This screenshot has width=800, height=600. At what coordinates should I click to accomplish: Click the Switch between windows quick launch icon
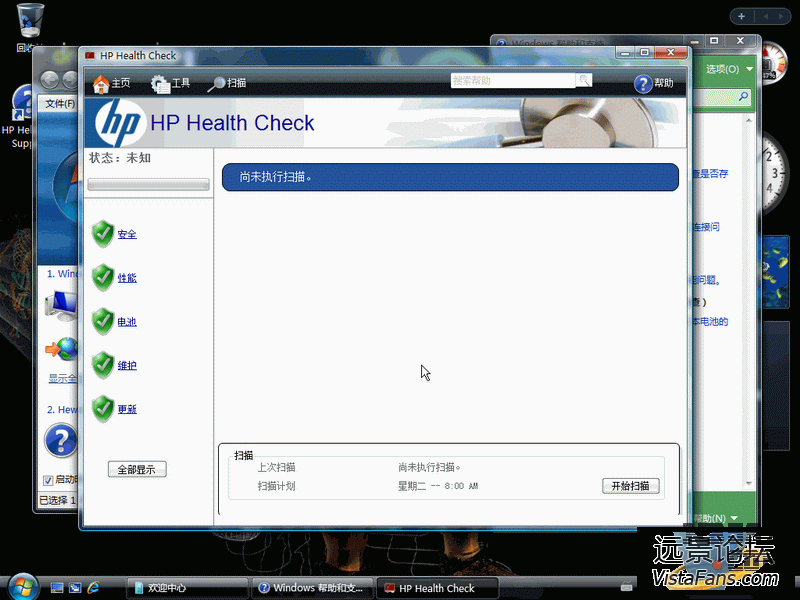[75, 588]
